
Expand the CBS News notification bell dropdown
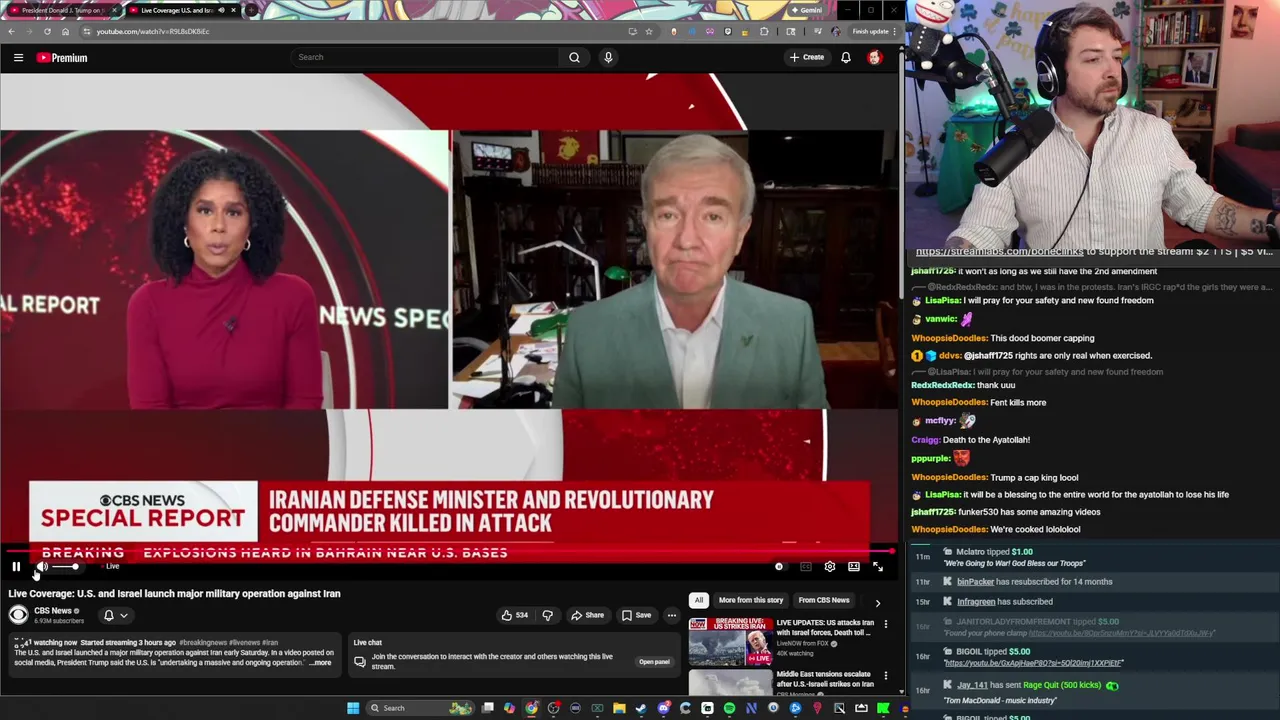pos(115,615)
